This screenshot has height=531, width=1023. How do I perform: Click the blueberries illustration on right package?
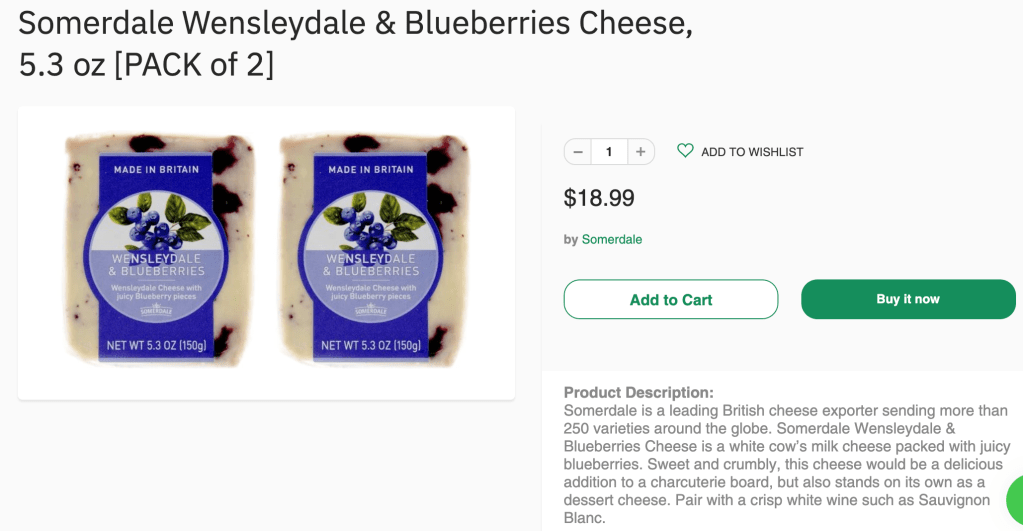coord(370,224)
